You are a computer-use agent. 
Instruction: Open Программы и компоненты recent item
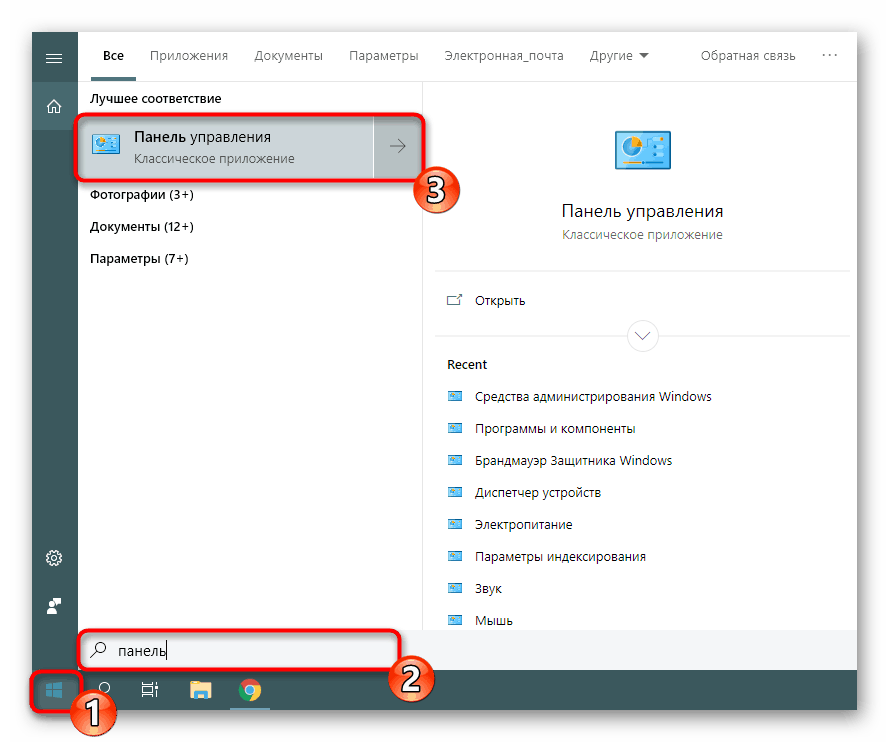(555, 429)
